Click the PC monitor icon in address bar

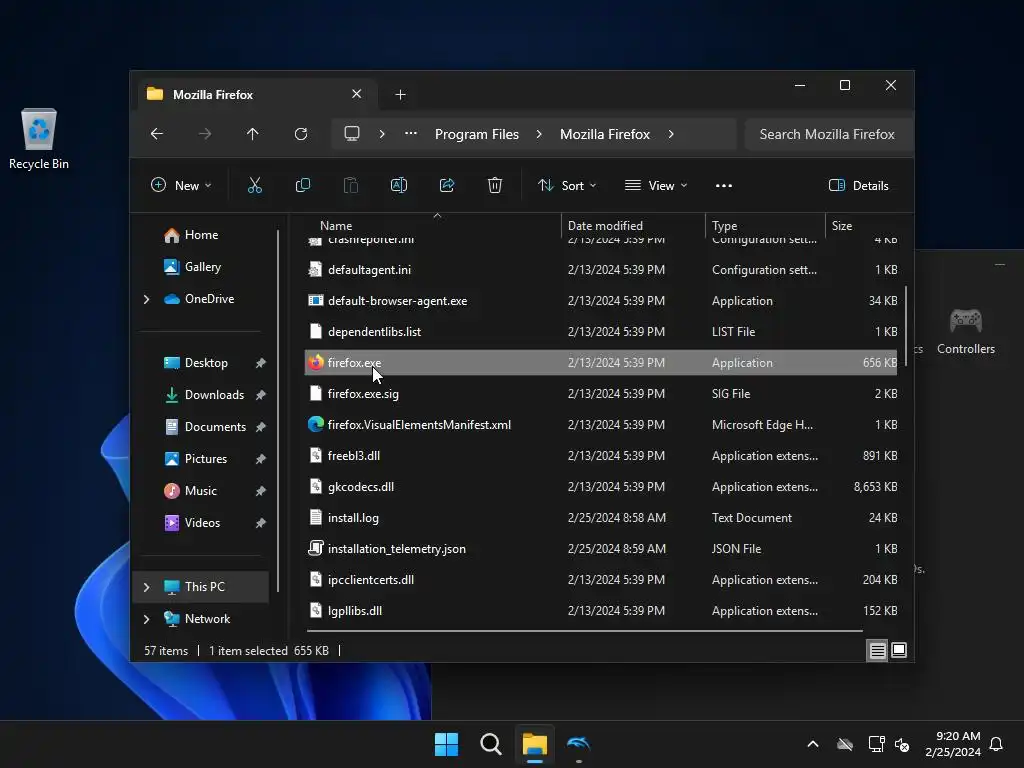click(x=352, y=133)
